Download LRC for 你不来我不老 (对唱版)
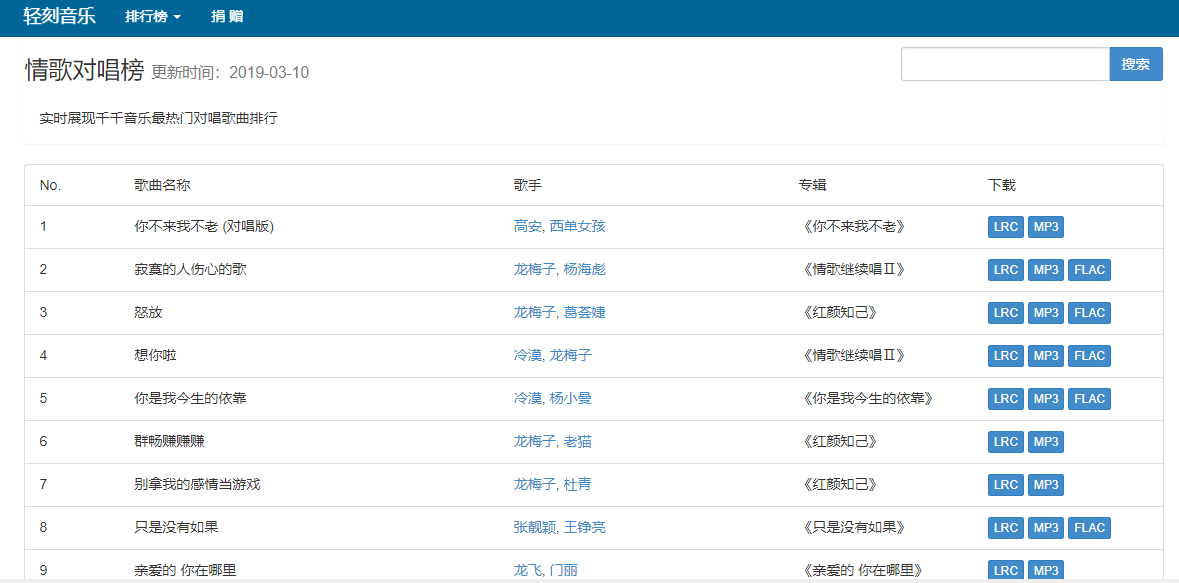This screenshot has height=583, width=1179. click(x=1006, y=227)
